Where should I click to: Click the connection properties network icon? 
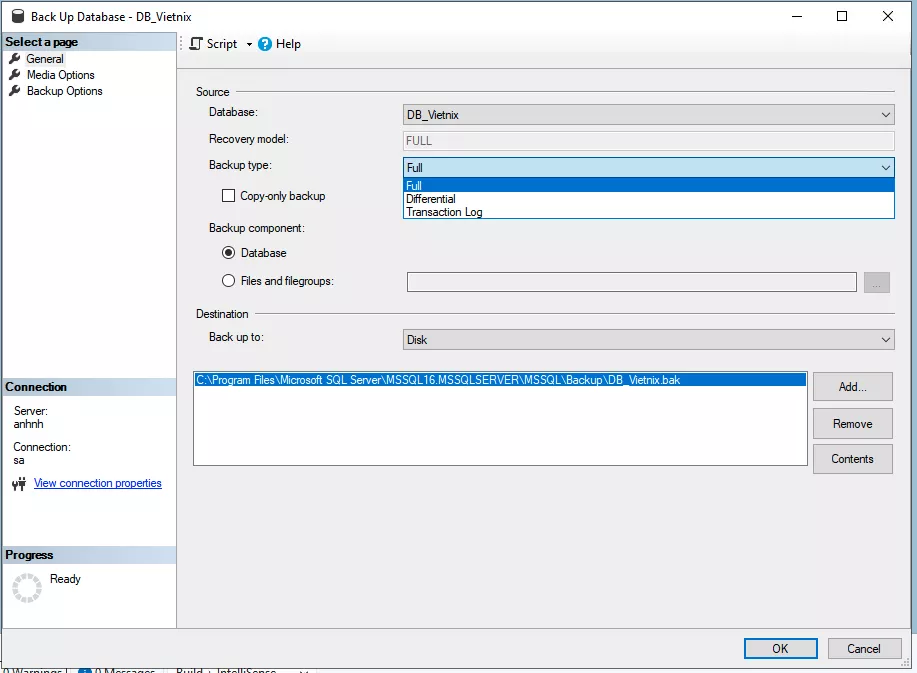click(x=19, y=484)
